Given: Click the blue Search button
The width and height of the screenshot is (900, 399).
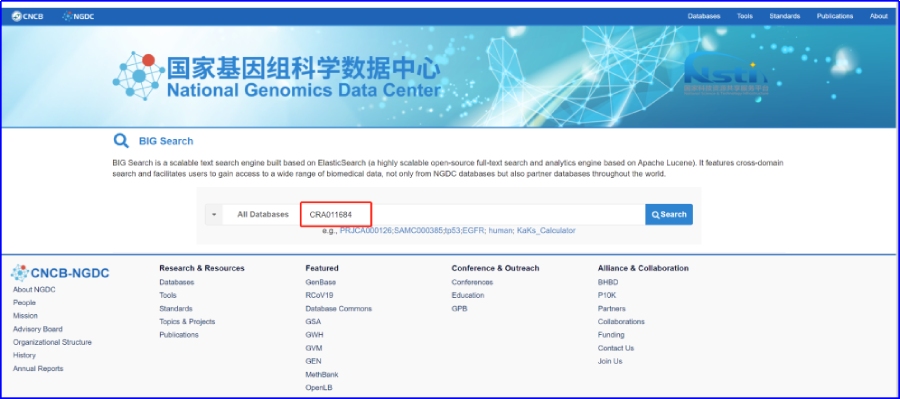Looking at the screenshot, I should click(669, 214).
